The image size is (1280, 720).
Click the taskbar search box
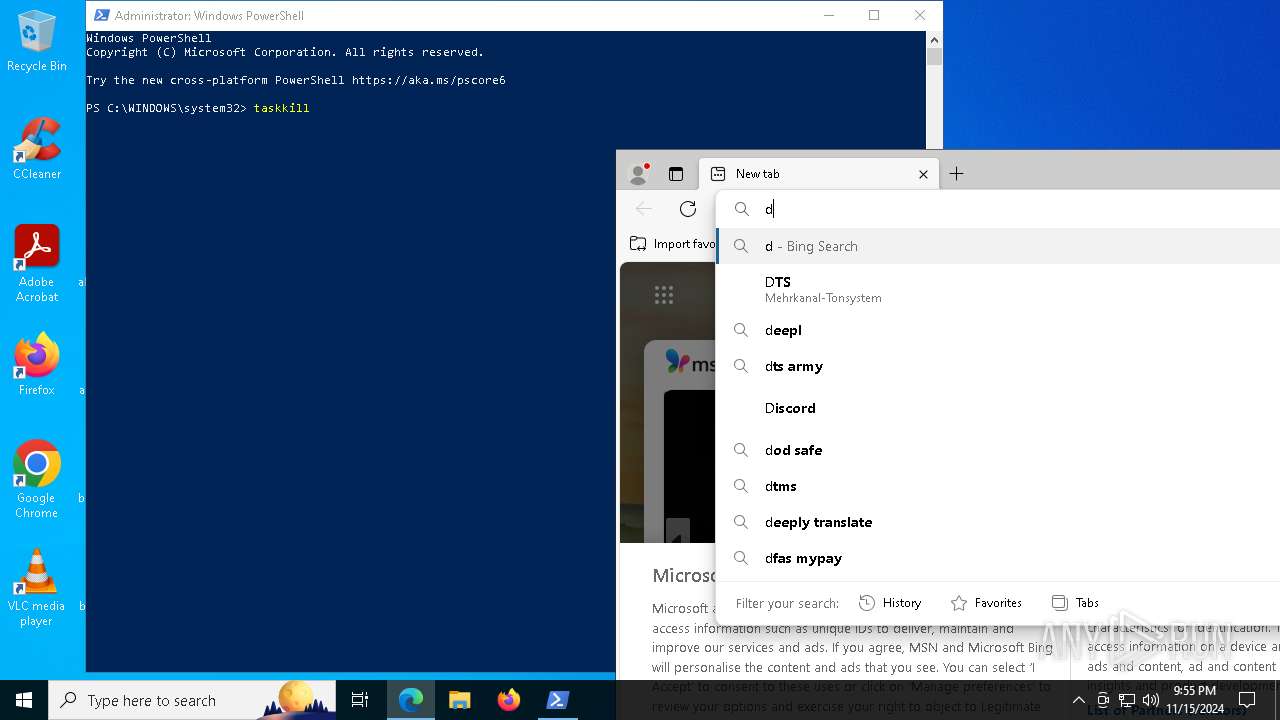click(192, 700)
